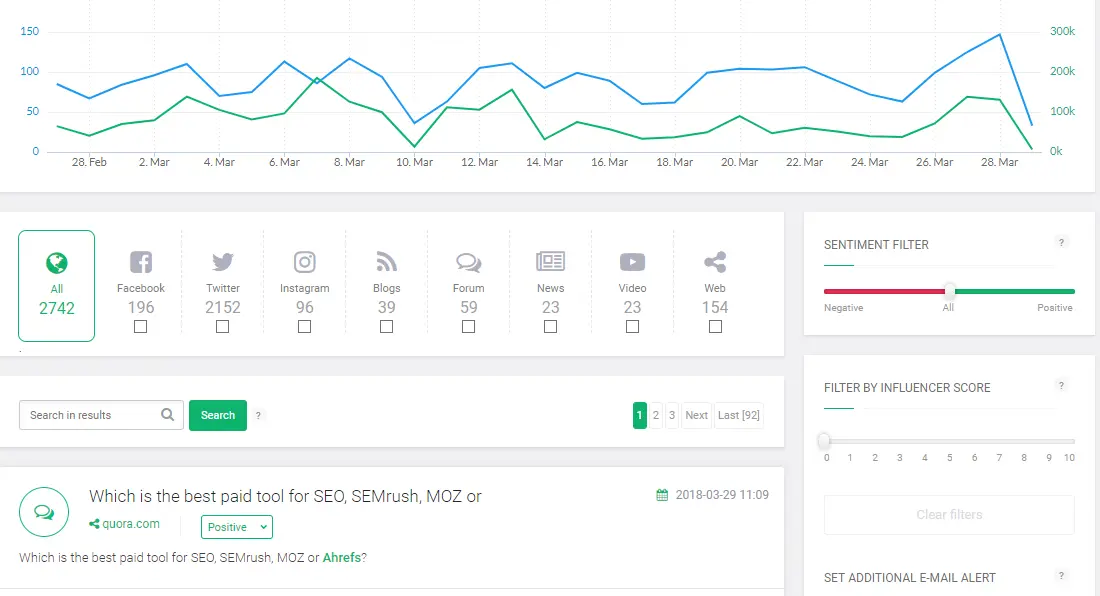
Task: Click the Web share icon
Action: point(715,262)
